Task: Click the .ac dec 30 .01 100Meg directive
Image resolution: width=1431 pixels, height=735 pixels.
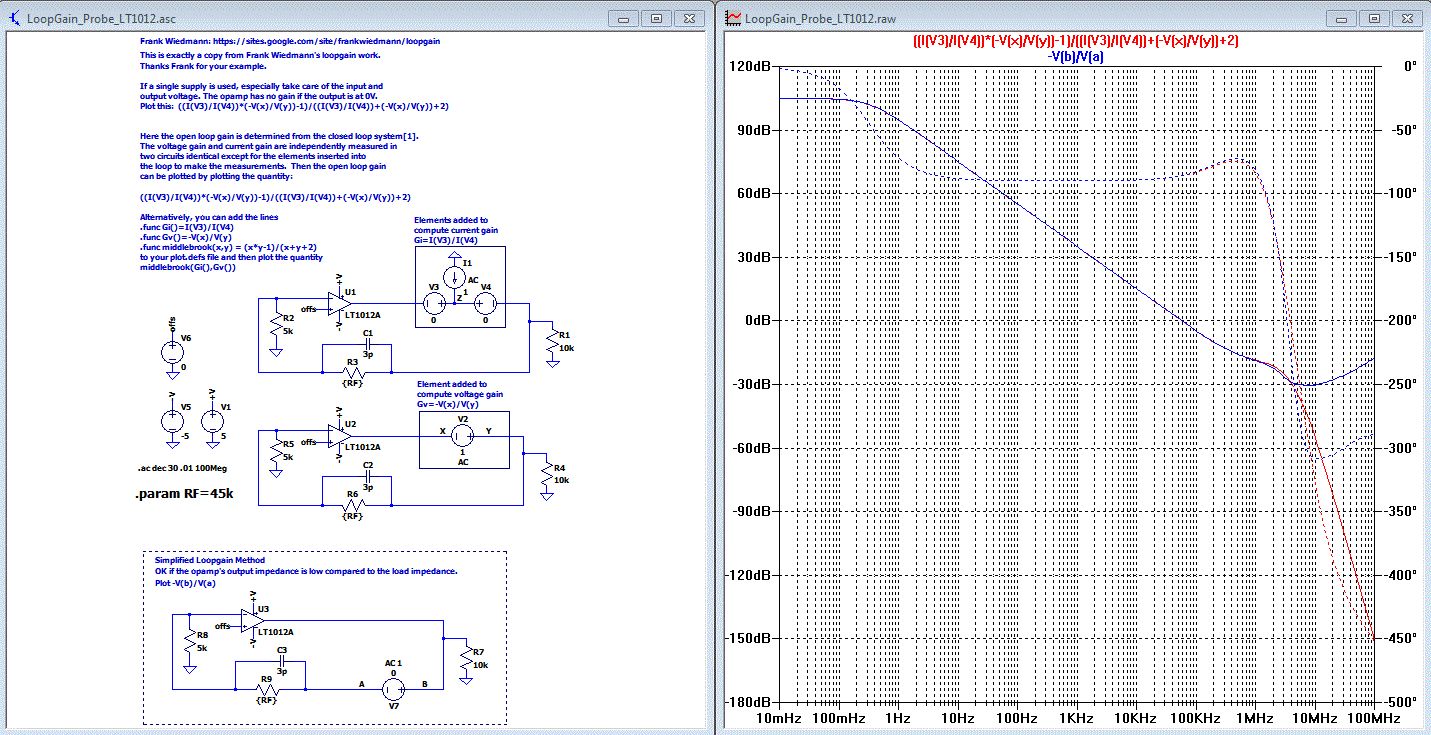Action: [x=180, y=467]
